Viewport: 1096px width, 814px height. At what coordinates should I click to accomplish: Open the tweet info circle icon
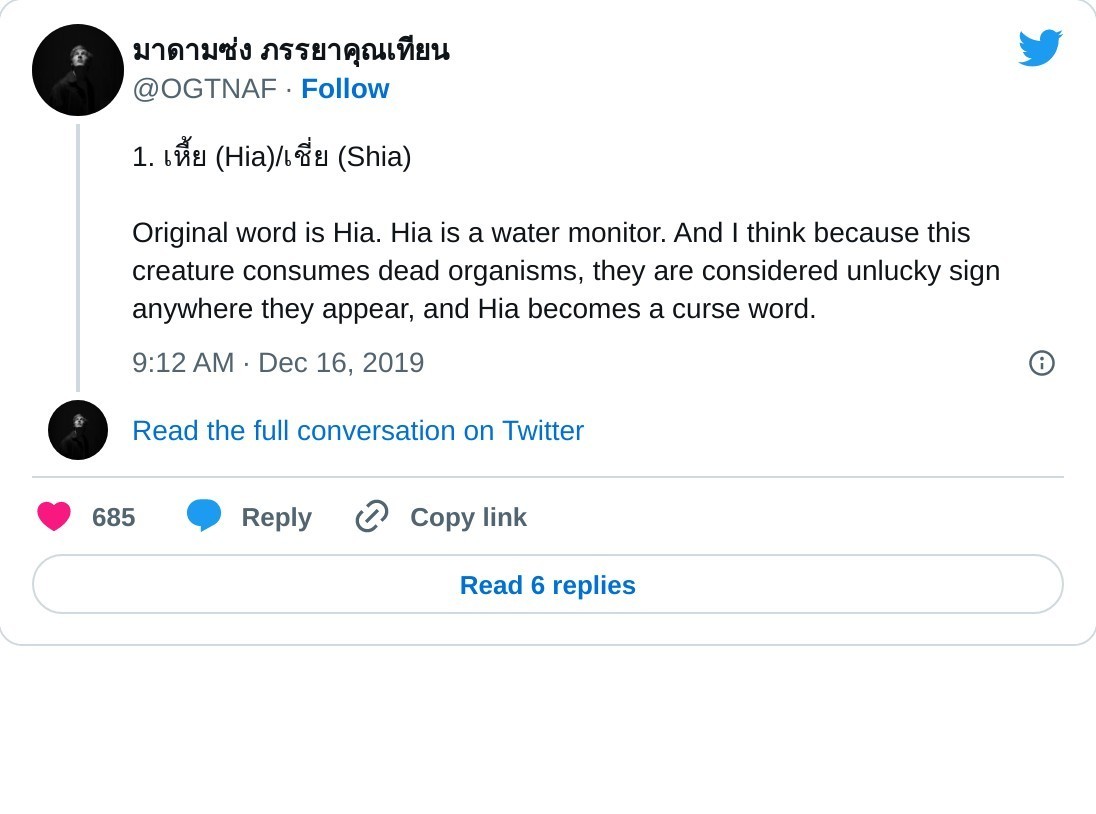(x=1041, y=363)
